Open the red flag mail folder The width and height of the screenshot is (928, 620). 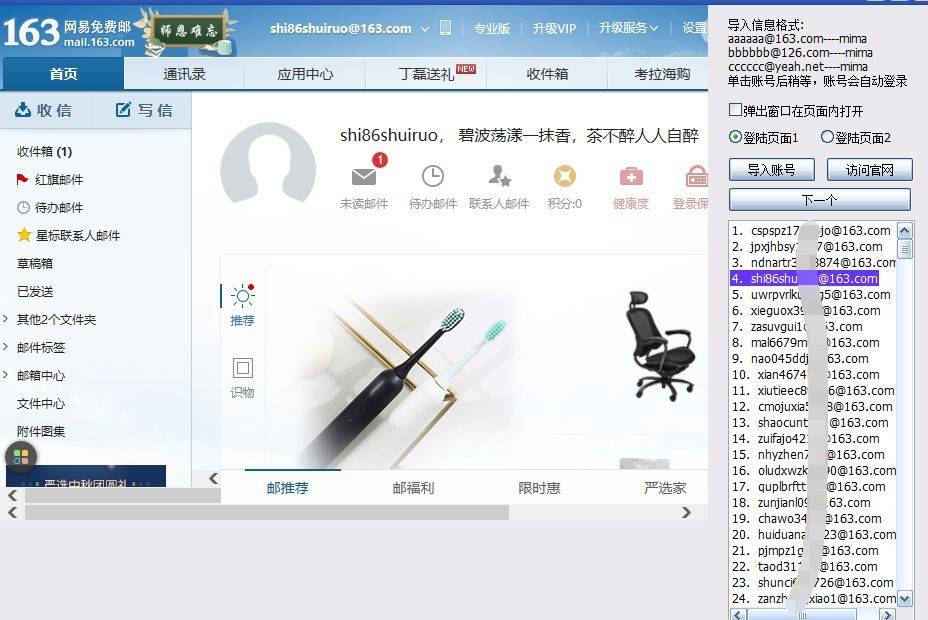pos(50,179)
